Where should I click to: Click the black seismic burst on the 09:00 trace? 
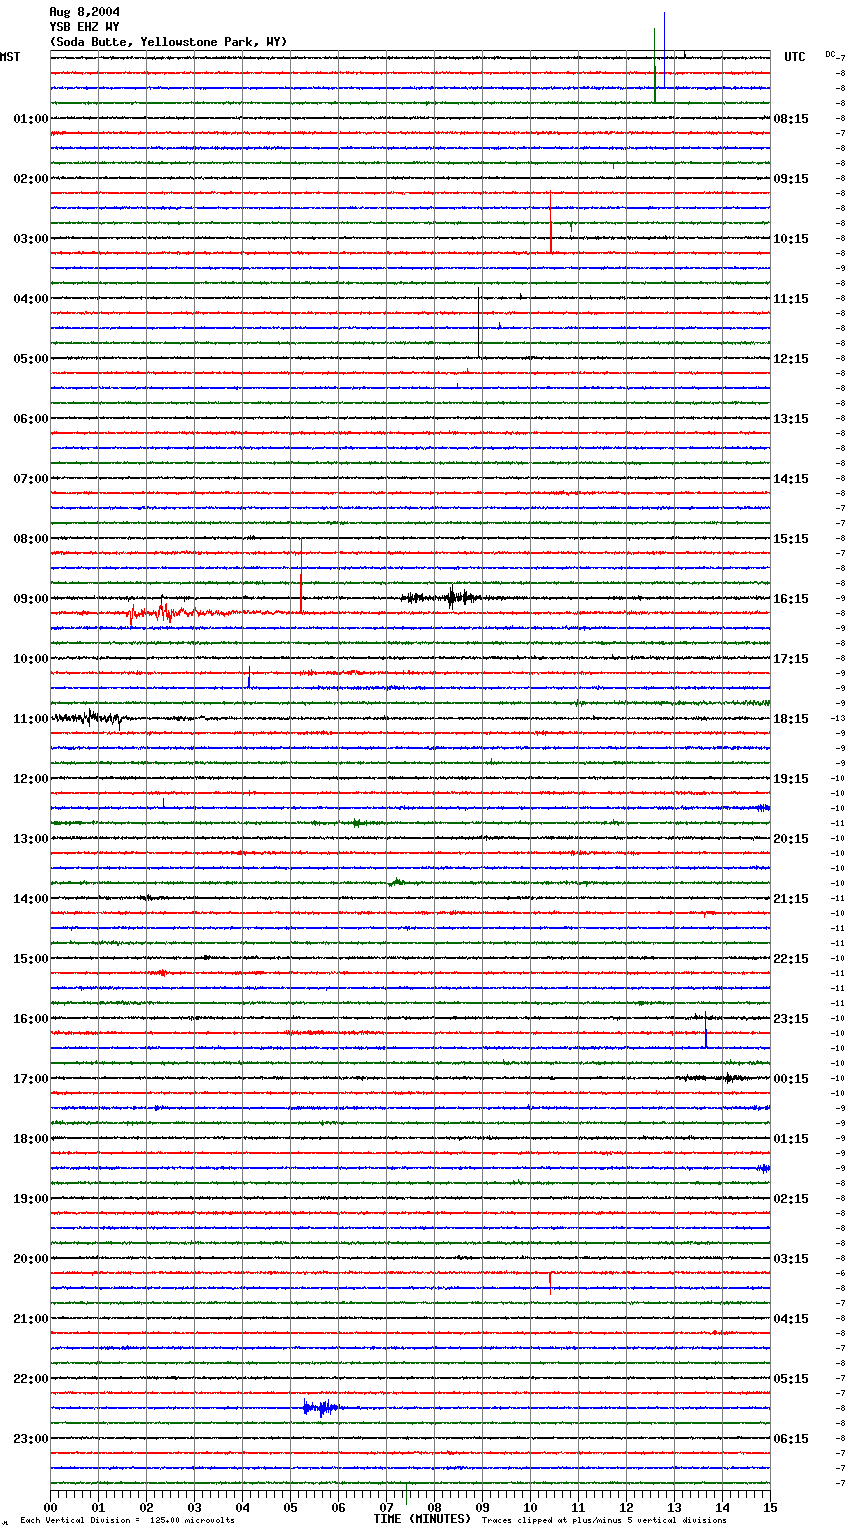[443, 597]
